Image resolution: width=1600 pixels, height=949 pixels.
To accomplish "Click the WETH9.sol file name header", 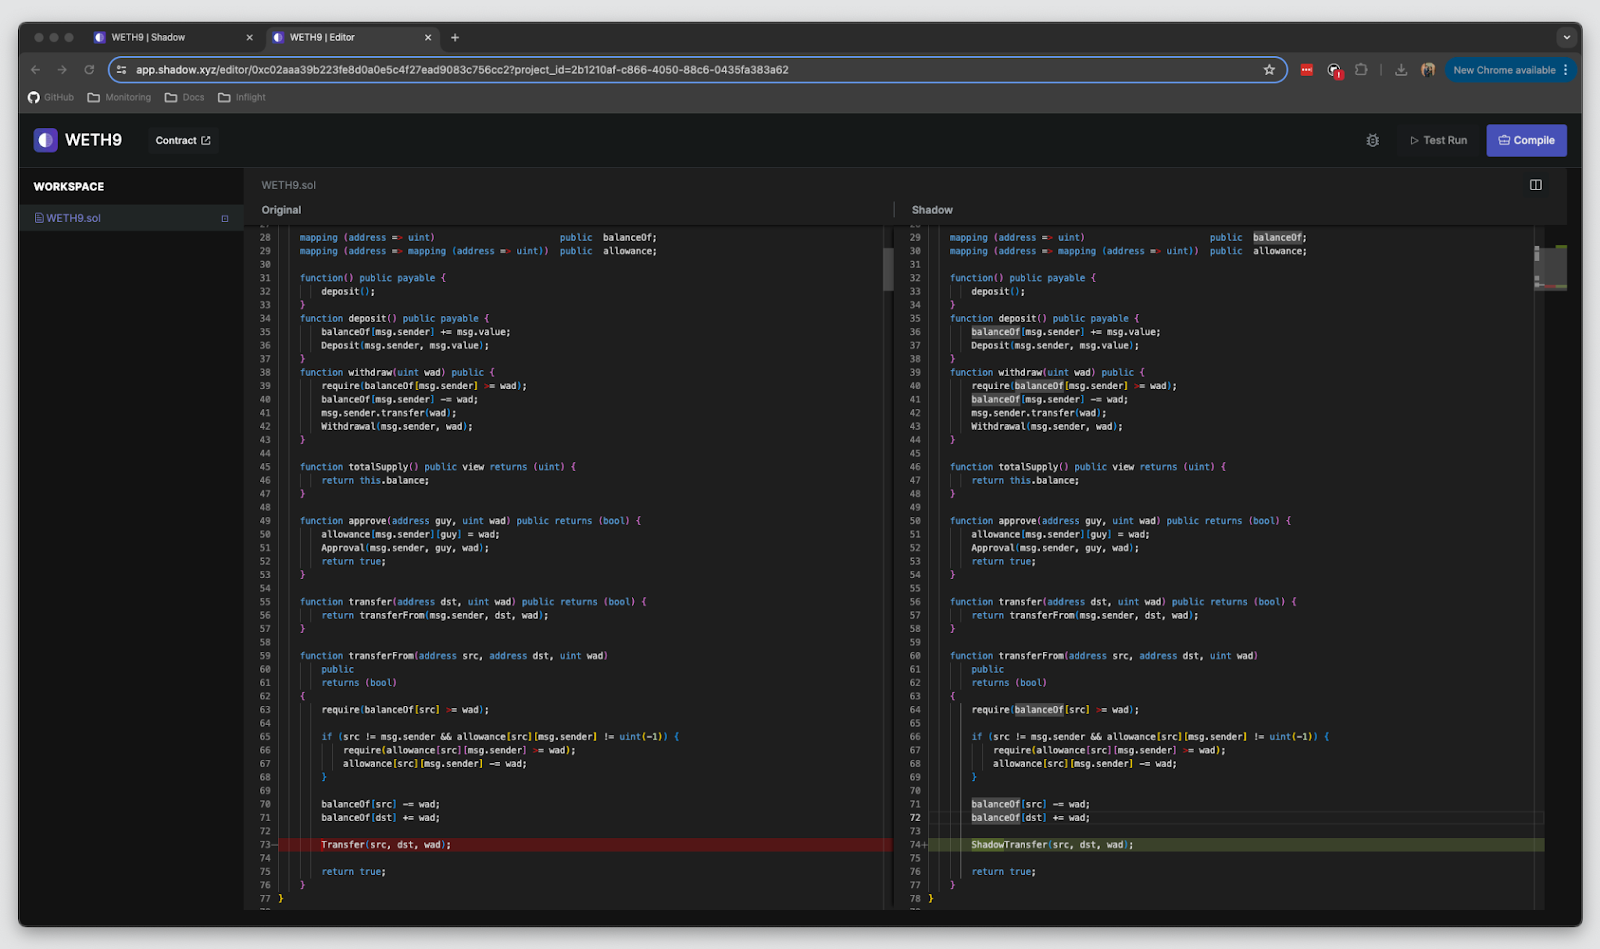I will (289, 185).
